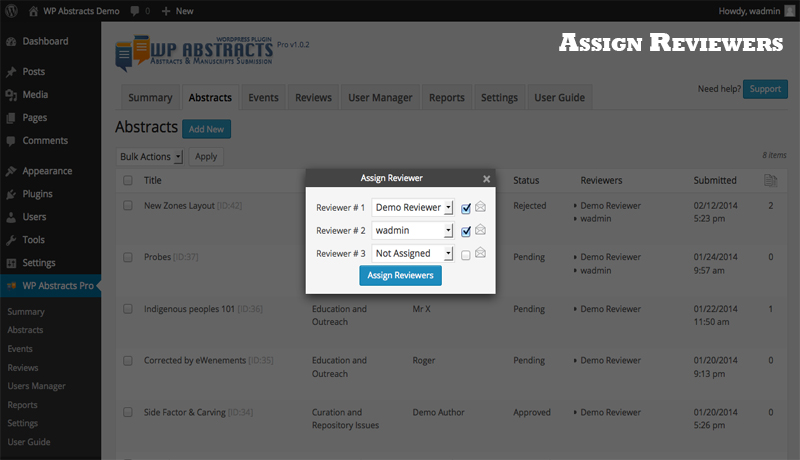The image size is (800, 460).
Task: Click the Add New abstract button
Action: click(207, 129)
